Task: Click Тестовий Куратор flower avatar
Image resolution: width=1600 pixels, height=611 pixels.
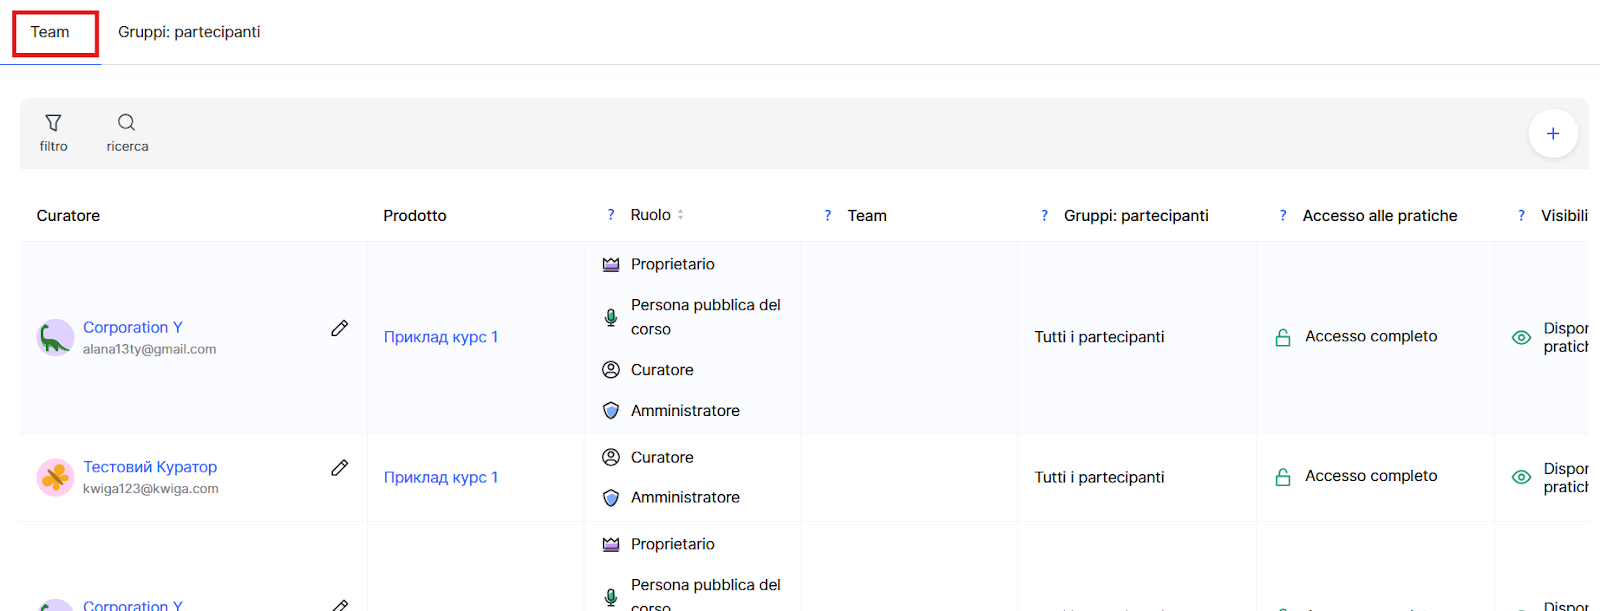Action: [55, 478]
